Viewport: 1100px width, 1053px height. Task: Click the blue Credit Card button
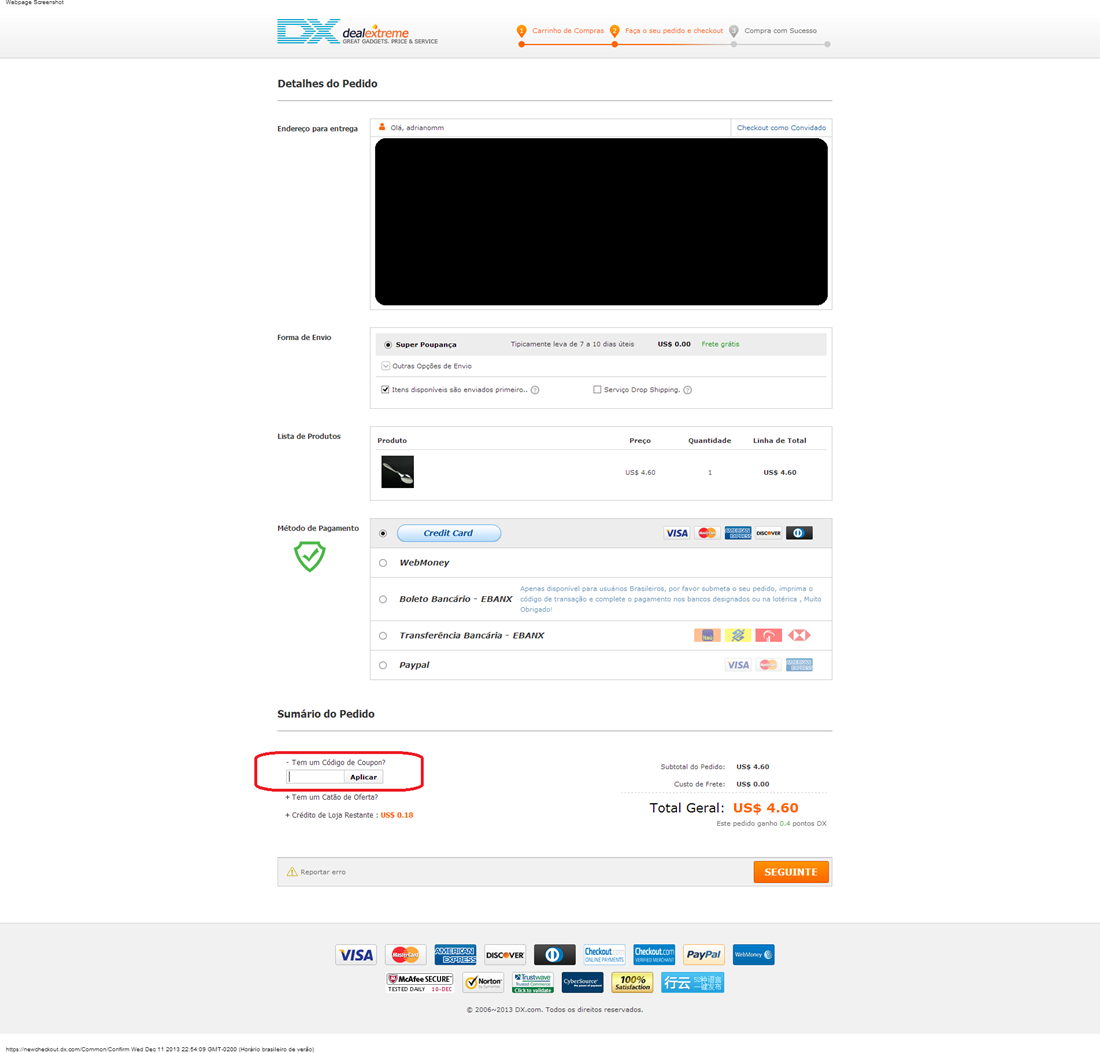pyautogui.click(x=449, y=533)
